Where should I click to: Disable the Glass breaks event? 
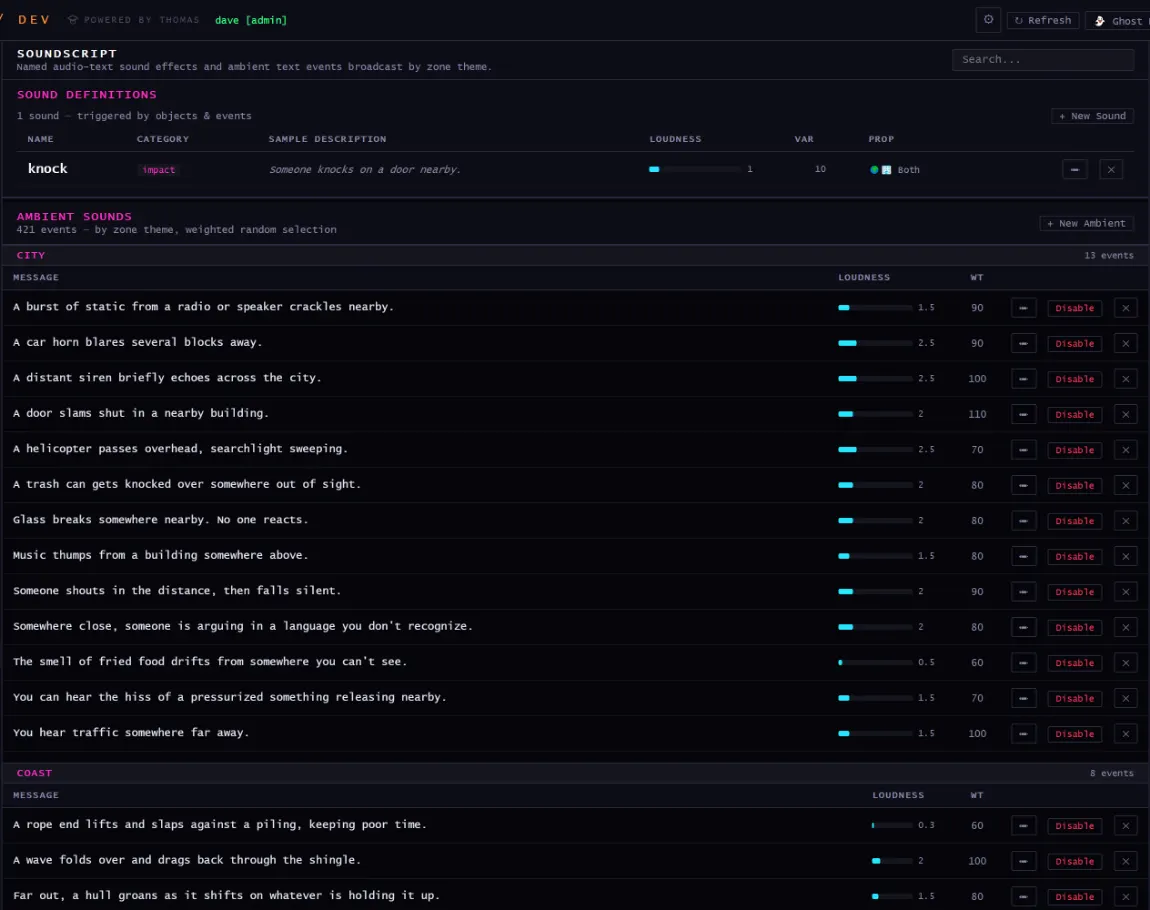[1074, 521]
